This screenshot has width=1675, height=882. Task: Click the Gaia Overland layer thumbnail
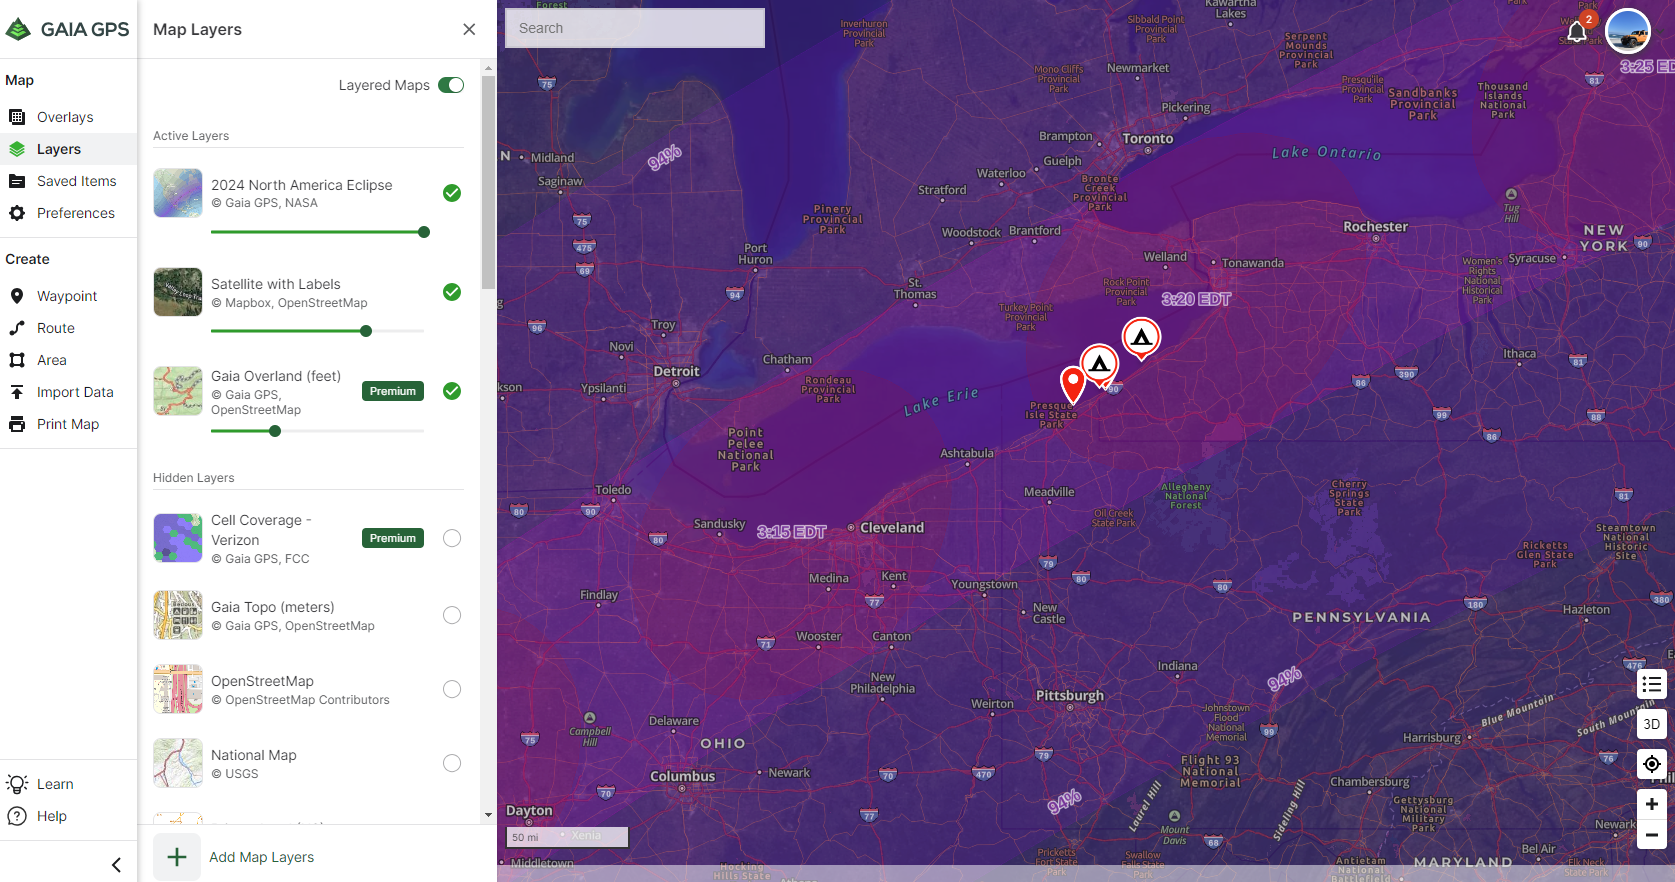click(178, 391)
